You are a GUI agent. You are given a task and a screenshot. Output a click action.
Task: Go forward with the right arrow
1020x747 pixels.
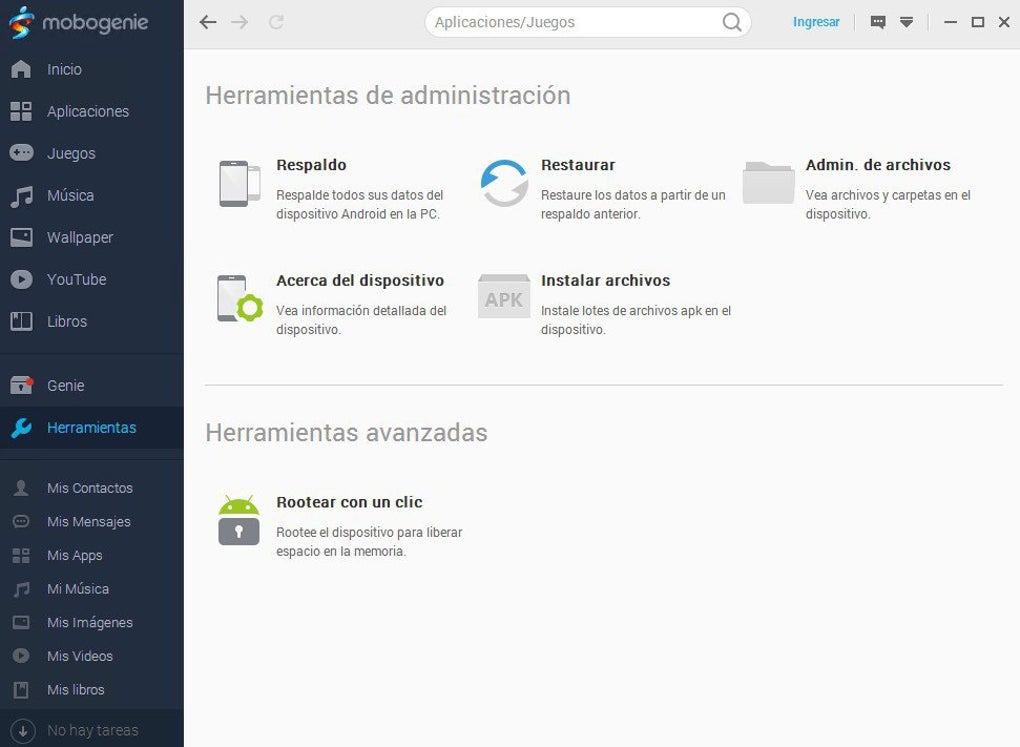(x=240, y=22)
